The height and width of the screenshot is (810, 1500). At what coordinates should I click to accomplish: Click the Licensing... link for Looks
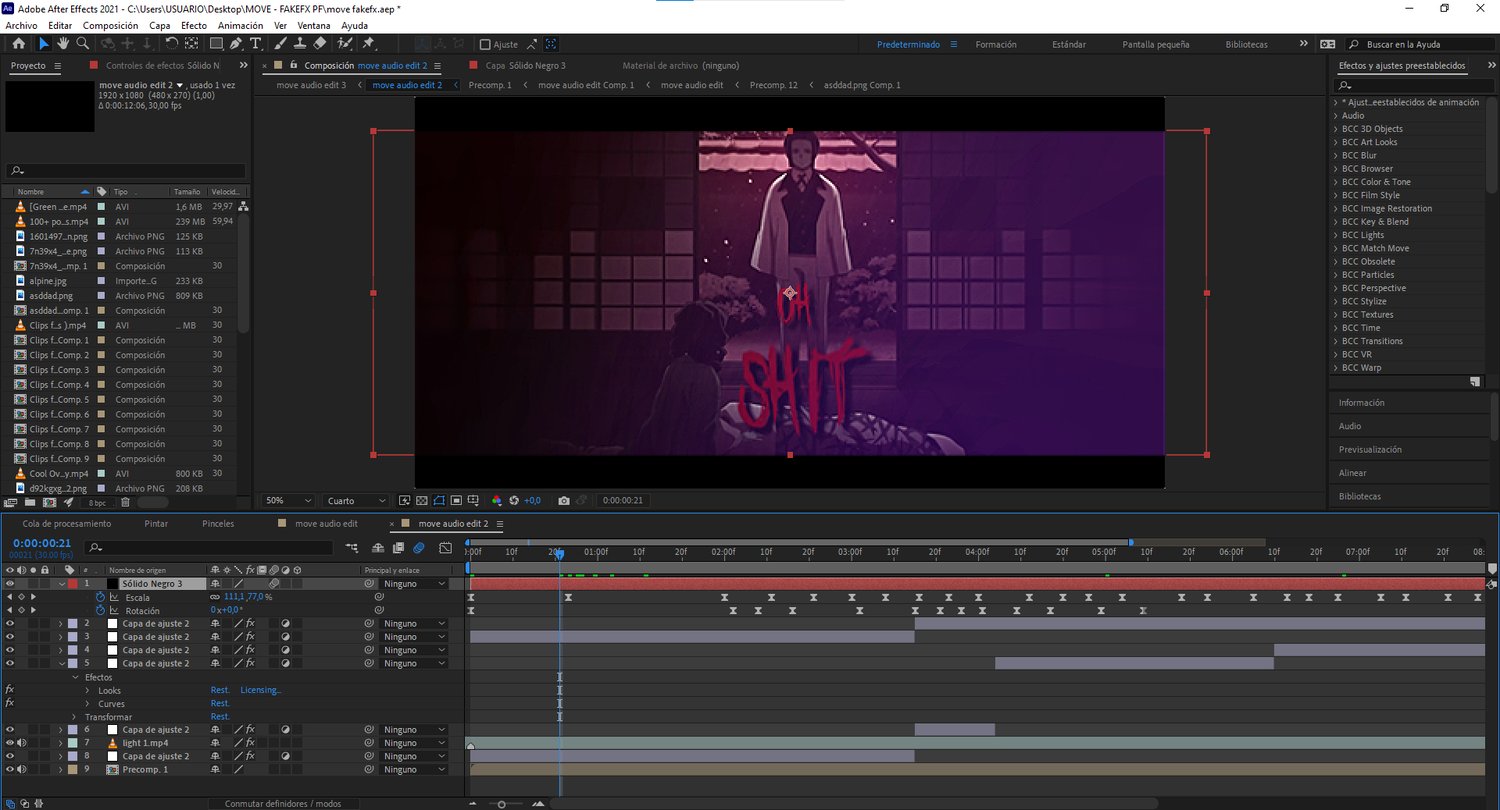point(260,690)
